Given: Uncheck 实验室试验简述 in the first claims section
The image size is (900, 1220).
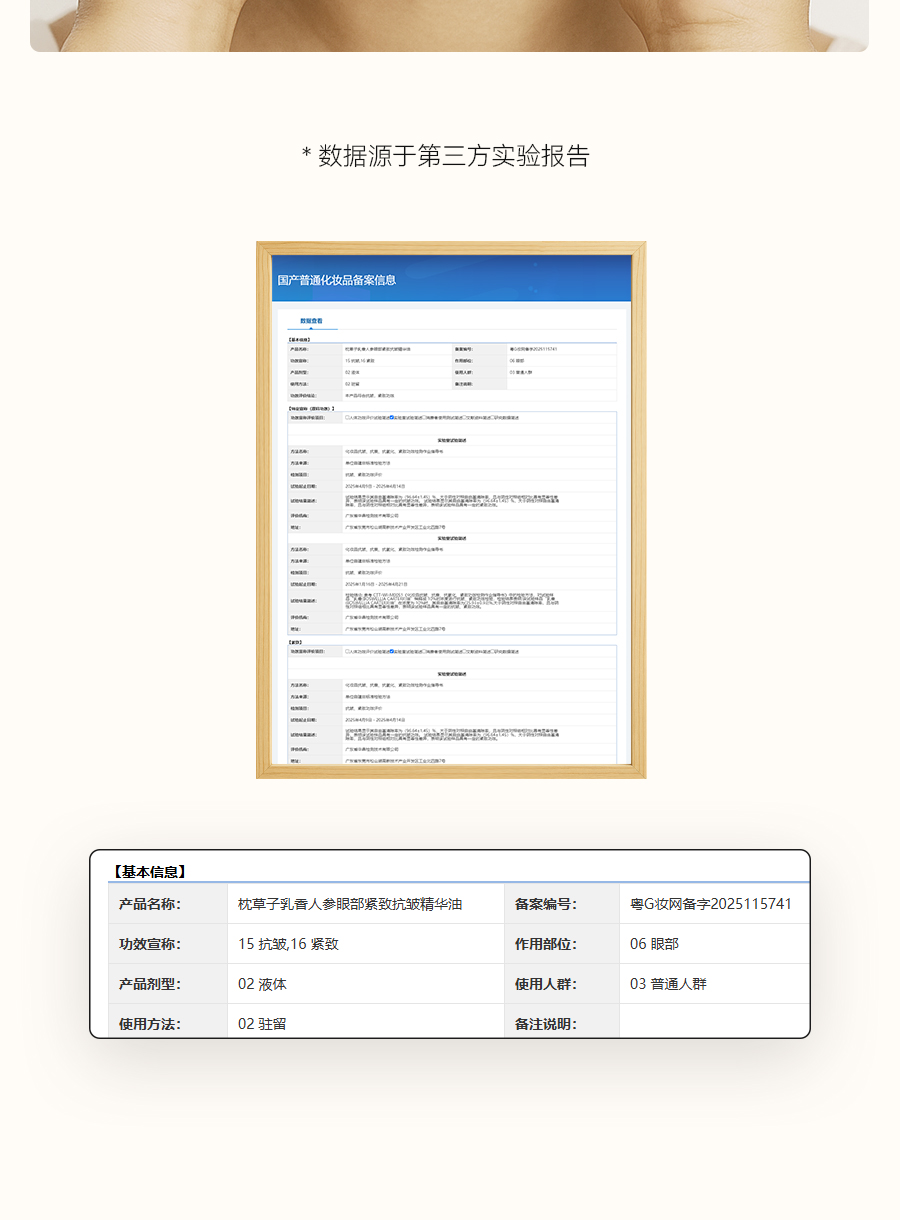Looking at the screenshot, I should 392,417.
